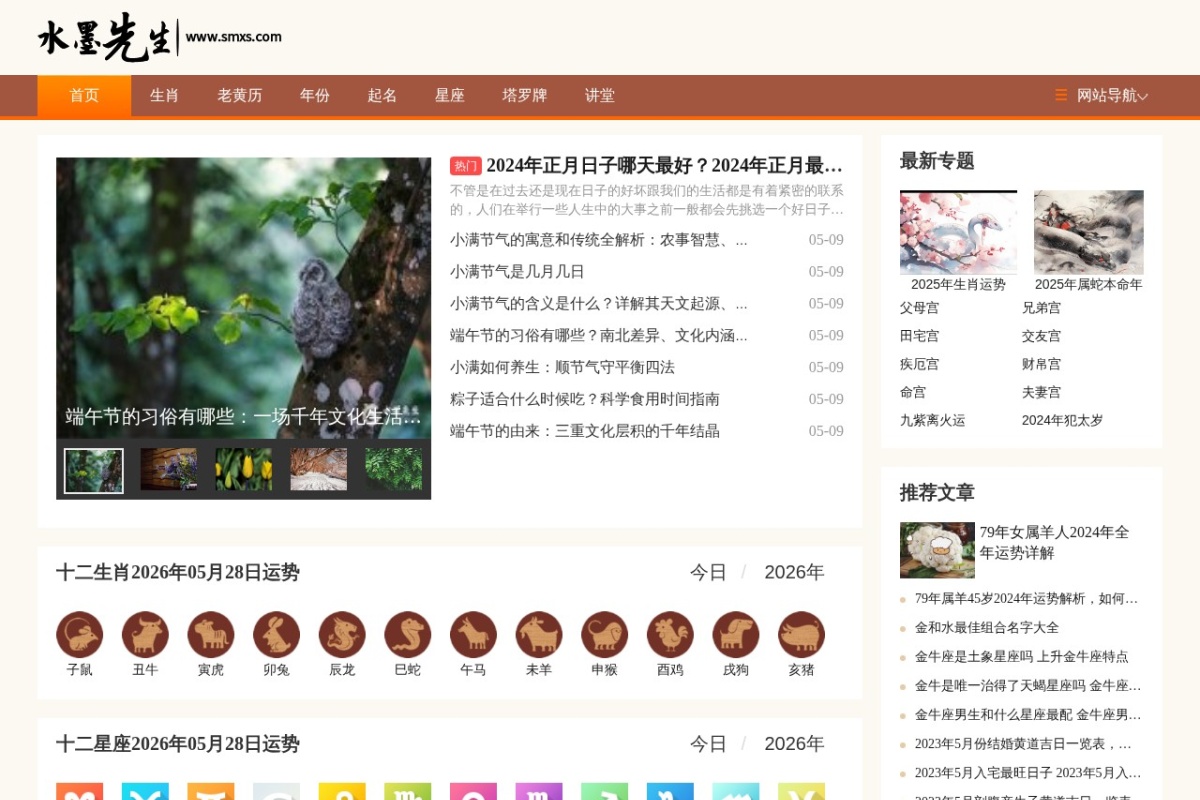Viewport: 1200px width, 800px height.
Task: Open article 小满如何养生：顺节气守平衡四法
Action: coord(562,367)
